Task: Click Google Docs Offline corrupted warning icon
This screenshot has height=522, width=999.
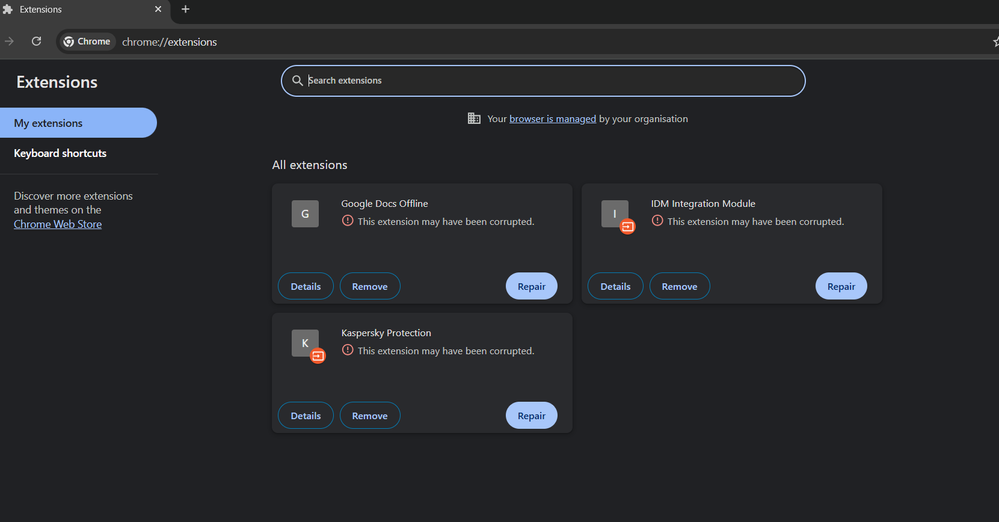Action: (347, 221)
